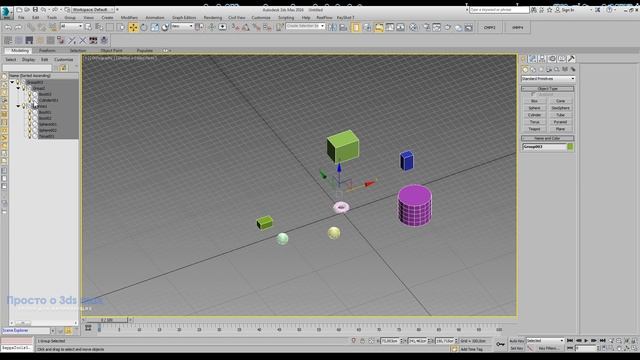Viewport: 640px width, 360px height.
Task: Click the Set Keys key icon
Action: click(500, 344)
